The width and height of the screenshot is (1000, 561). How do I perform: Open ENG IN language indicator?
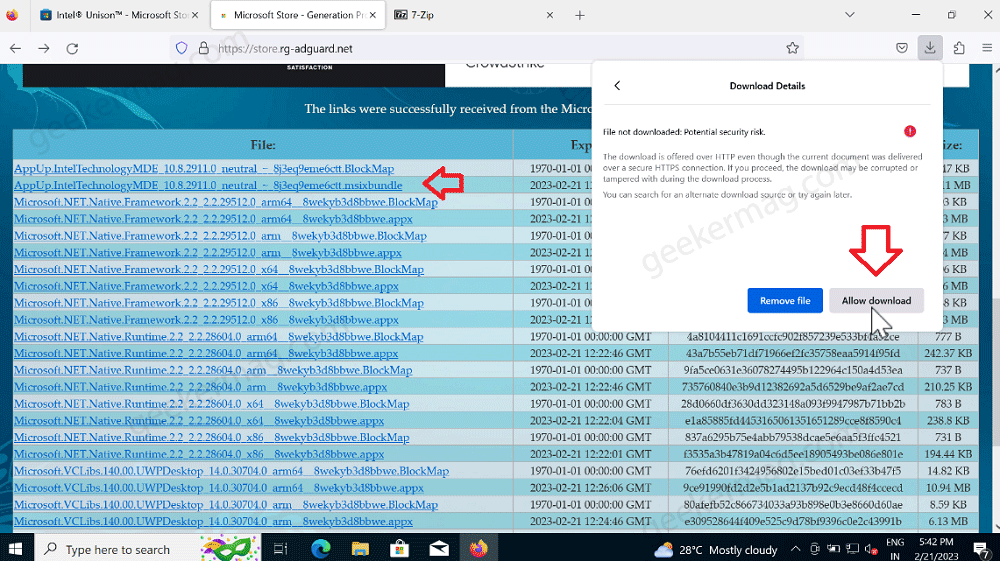895,549
